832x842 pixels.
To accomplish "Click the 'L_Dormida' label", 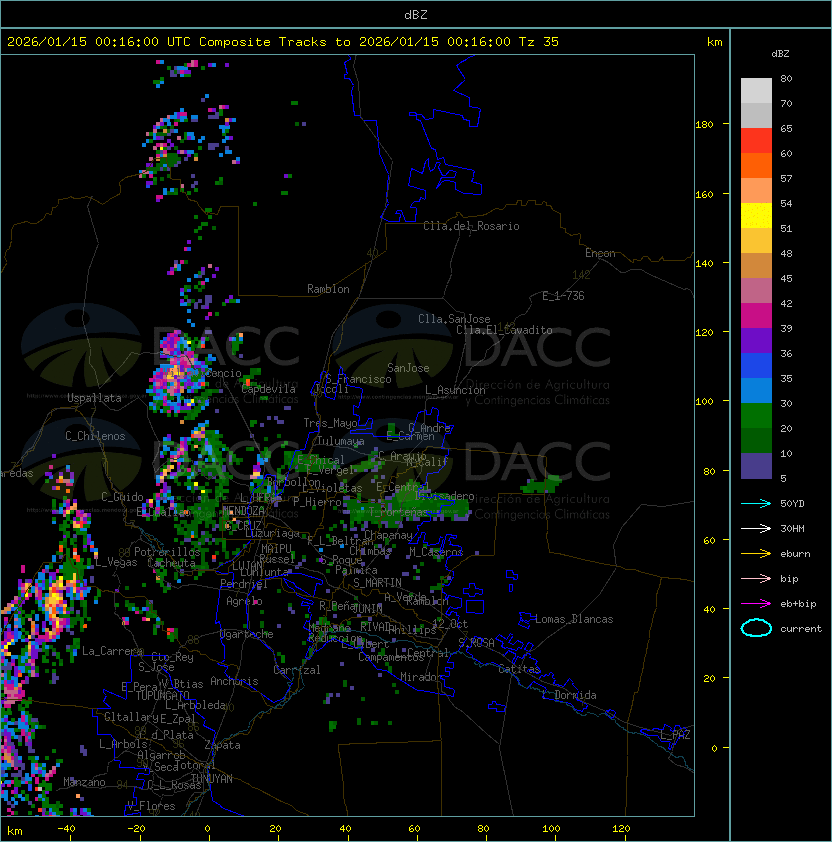I will (569, 695).
